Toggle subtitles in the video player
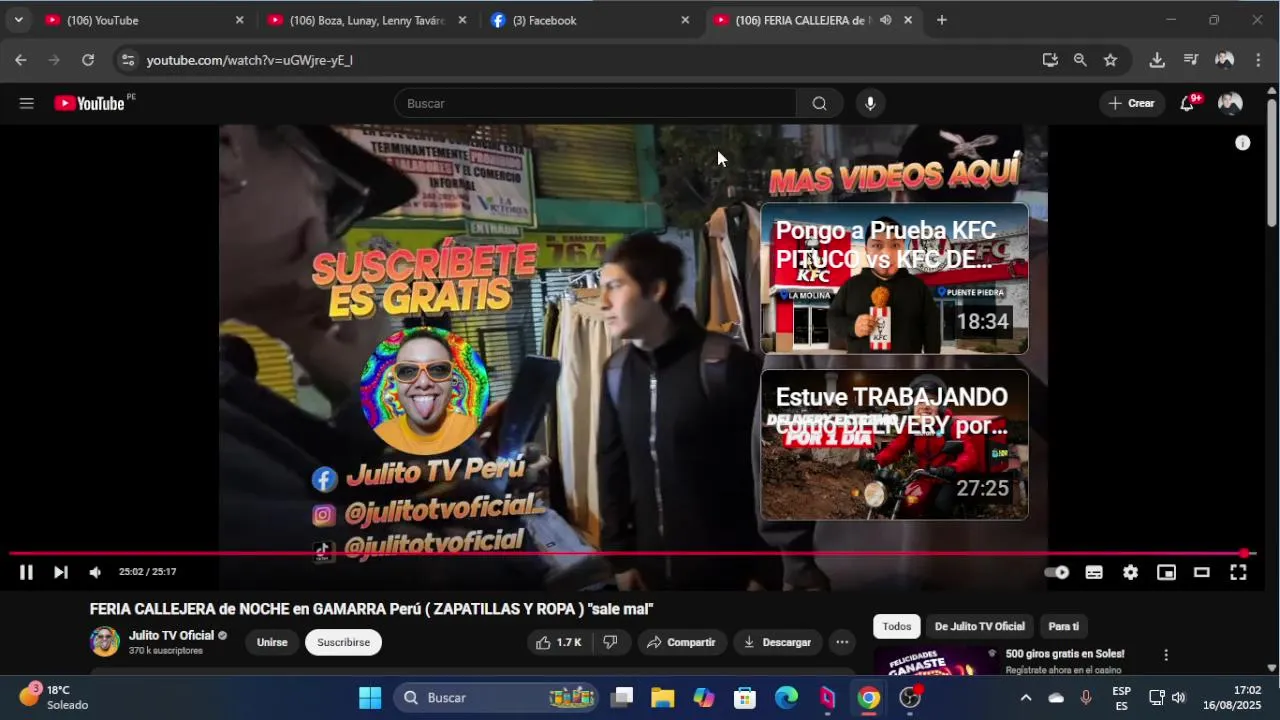This screenshot has width=1280, height=720. click(x=1094, y=572)
